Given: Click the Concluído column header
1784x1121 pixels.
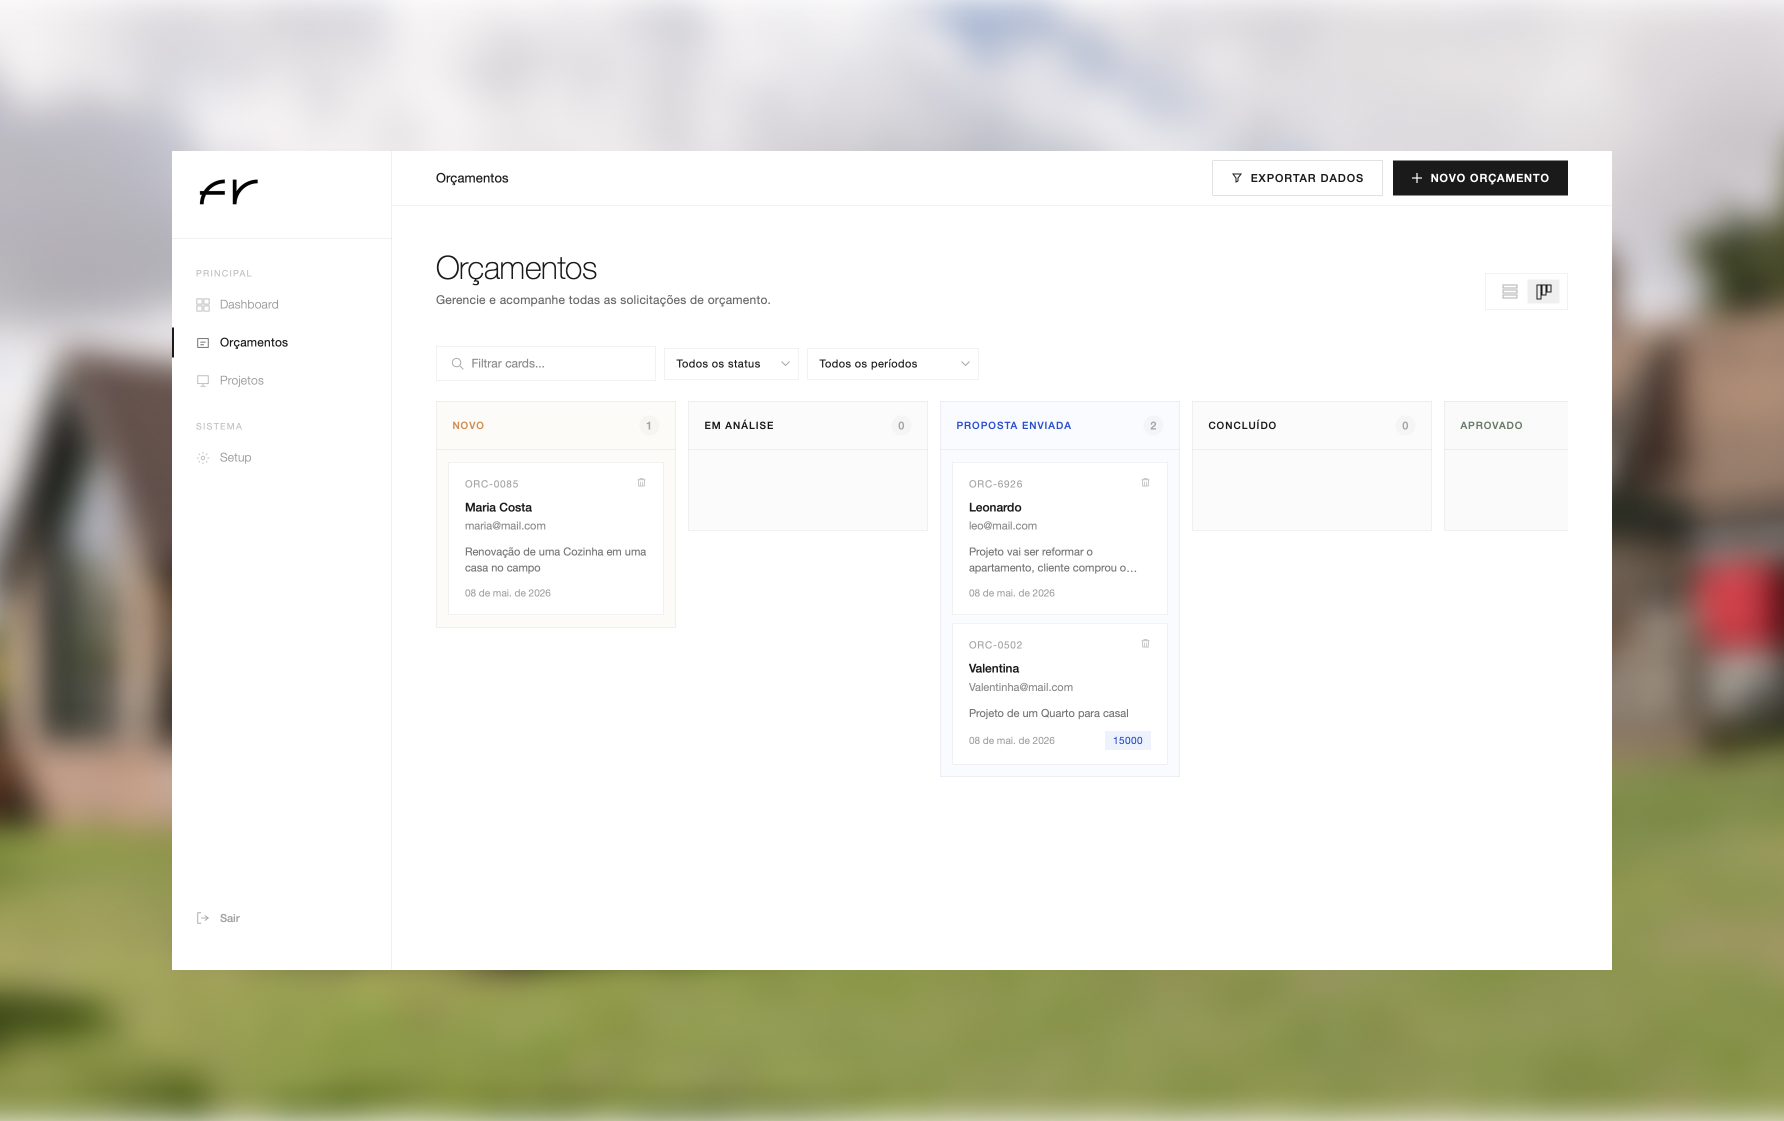Looking at the screenshot, I should (x=1312, y=426).
